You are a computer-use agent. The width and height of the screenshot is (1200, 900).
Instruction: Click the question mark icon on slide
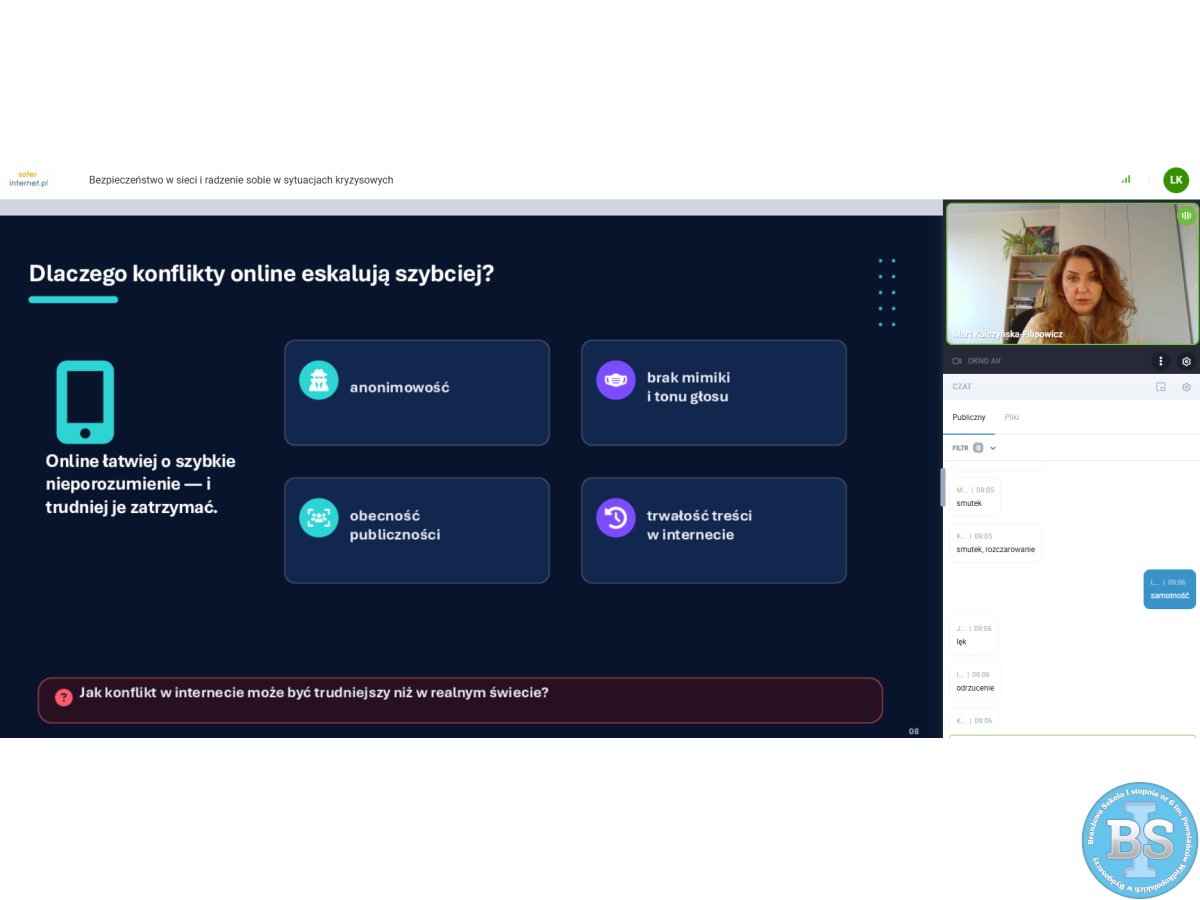coord(64,697)
